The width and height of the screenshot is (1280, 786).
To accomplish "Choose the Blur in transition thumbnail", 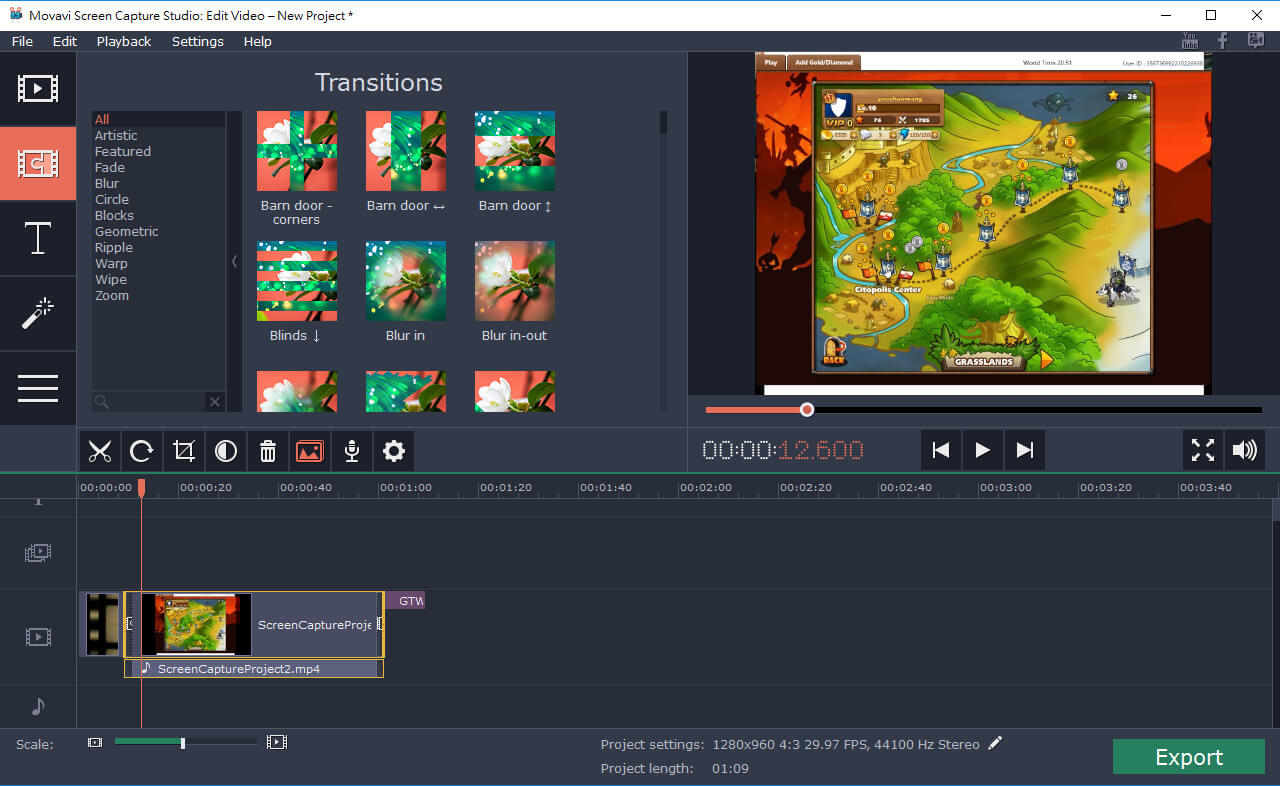I will (405, 281).
